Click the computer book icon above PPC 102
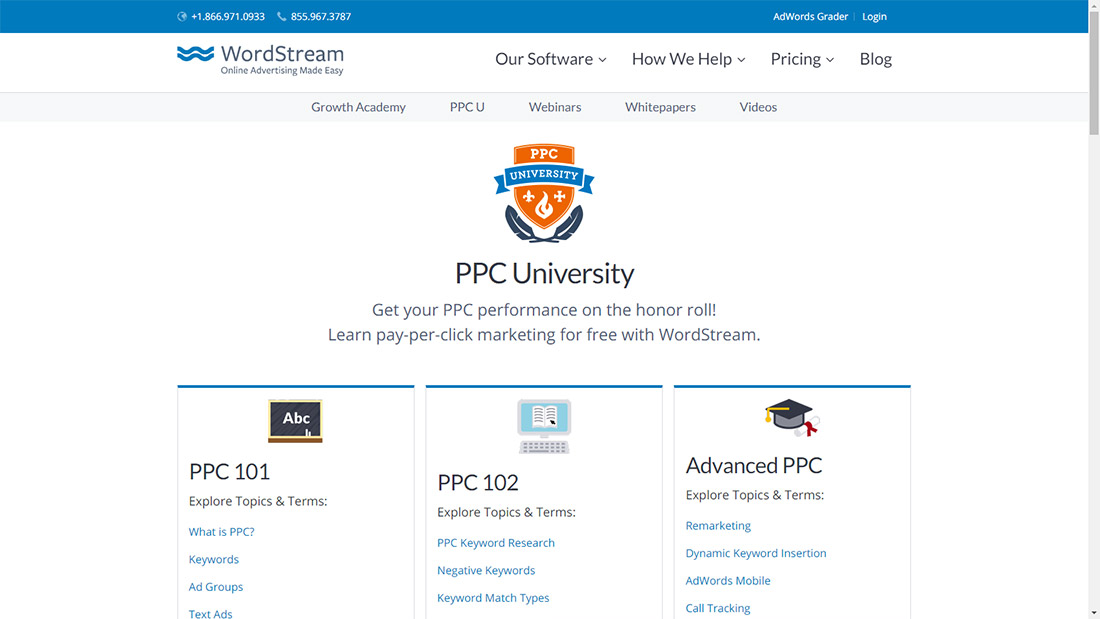1100x619 pixels. point(544,426)
